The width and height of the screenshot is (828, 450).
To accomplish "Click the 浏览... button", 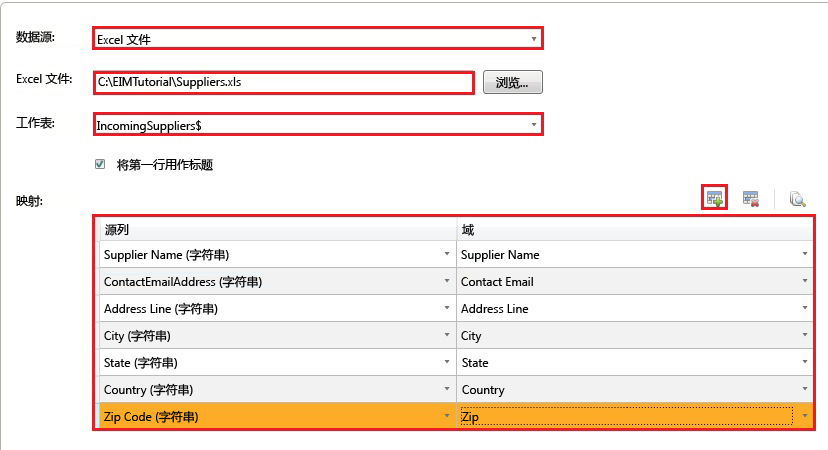I will click(x=512, y=82).
